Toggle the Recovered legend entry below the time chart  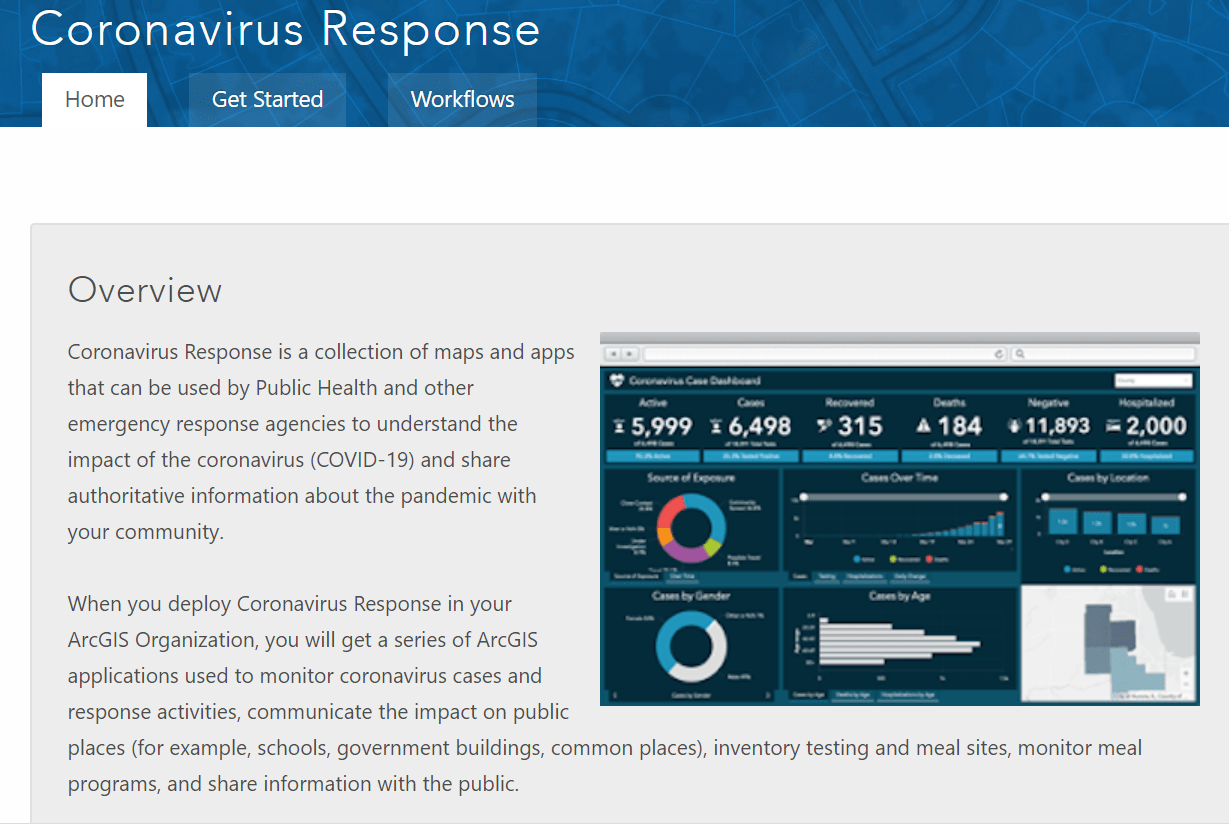(x=893, y=559)
